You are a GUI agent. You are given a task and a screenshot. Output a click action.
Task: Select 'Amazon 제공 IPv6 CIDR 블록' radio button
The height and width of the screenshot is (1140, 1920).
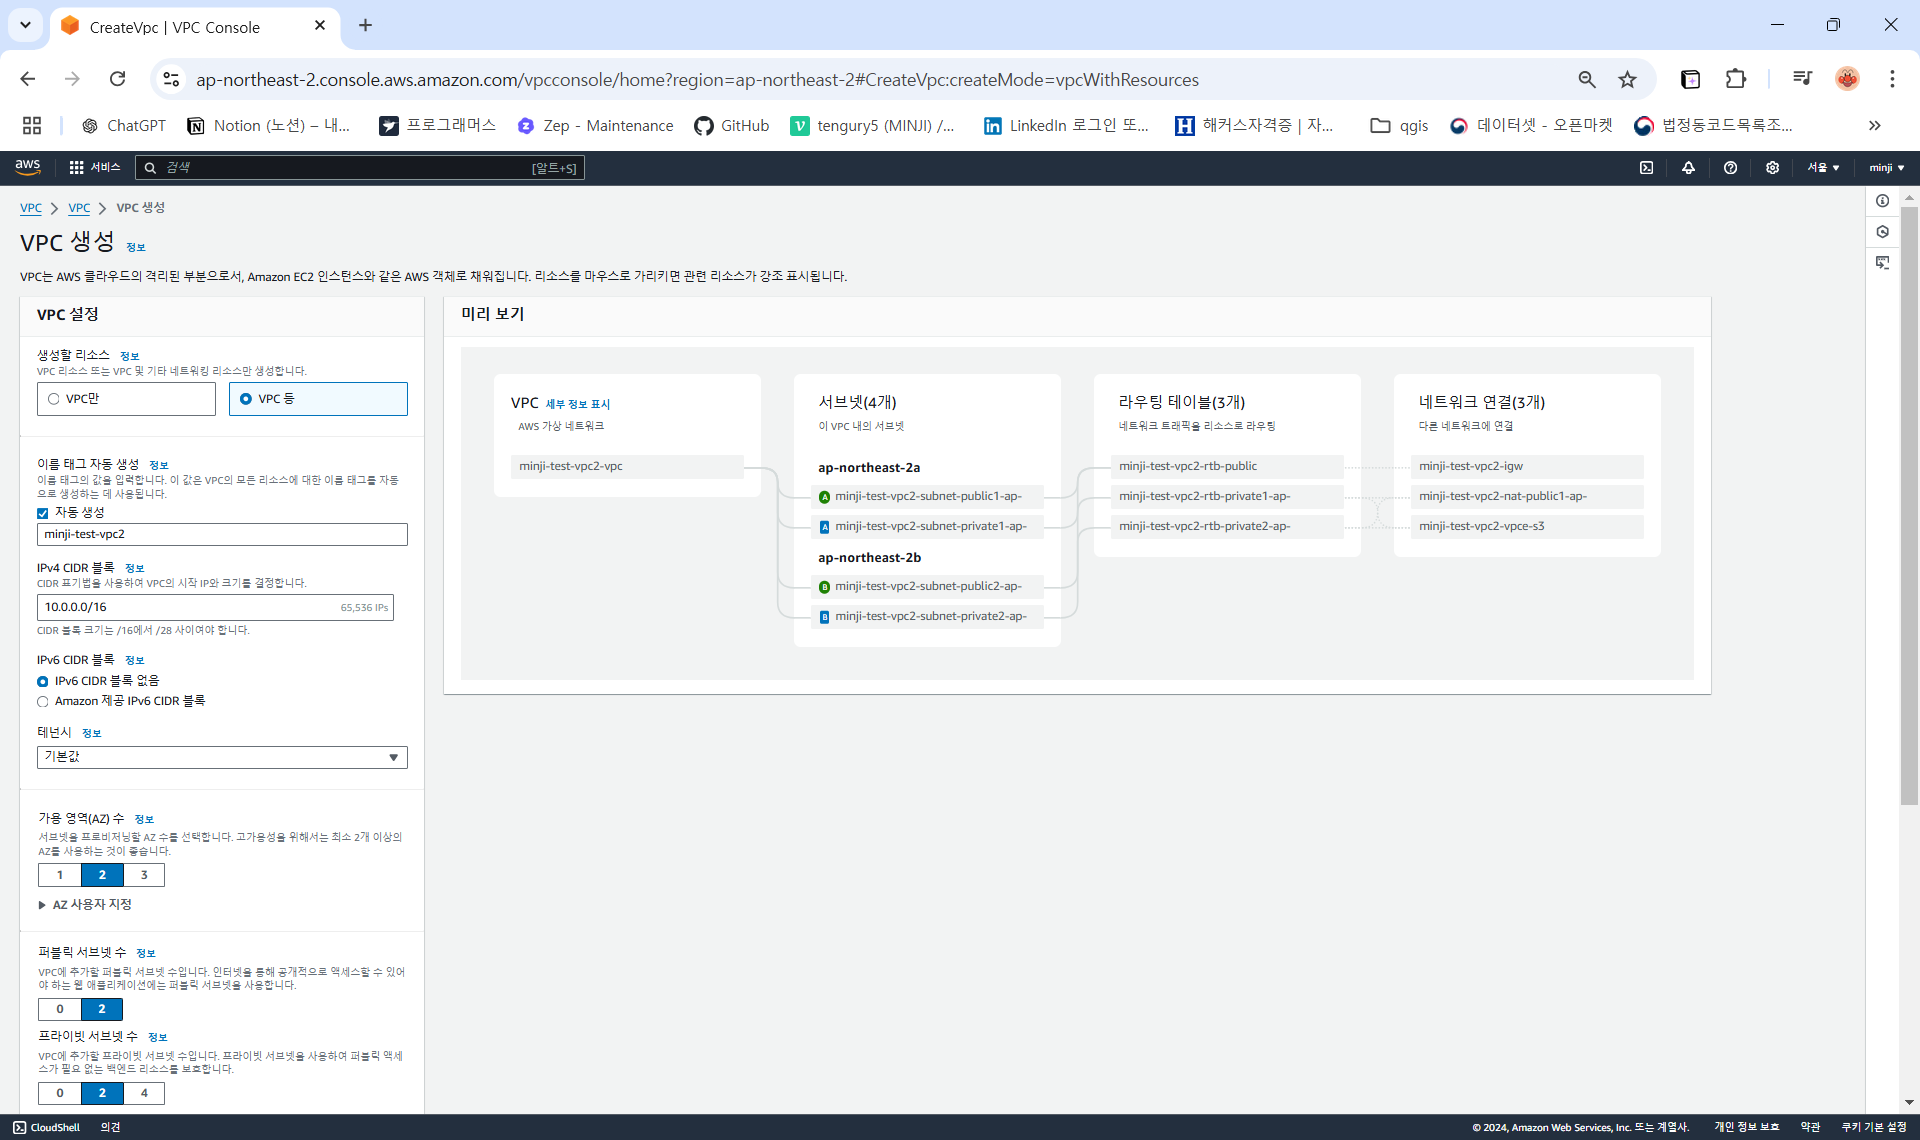43,702
